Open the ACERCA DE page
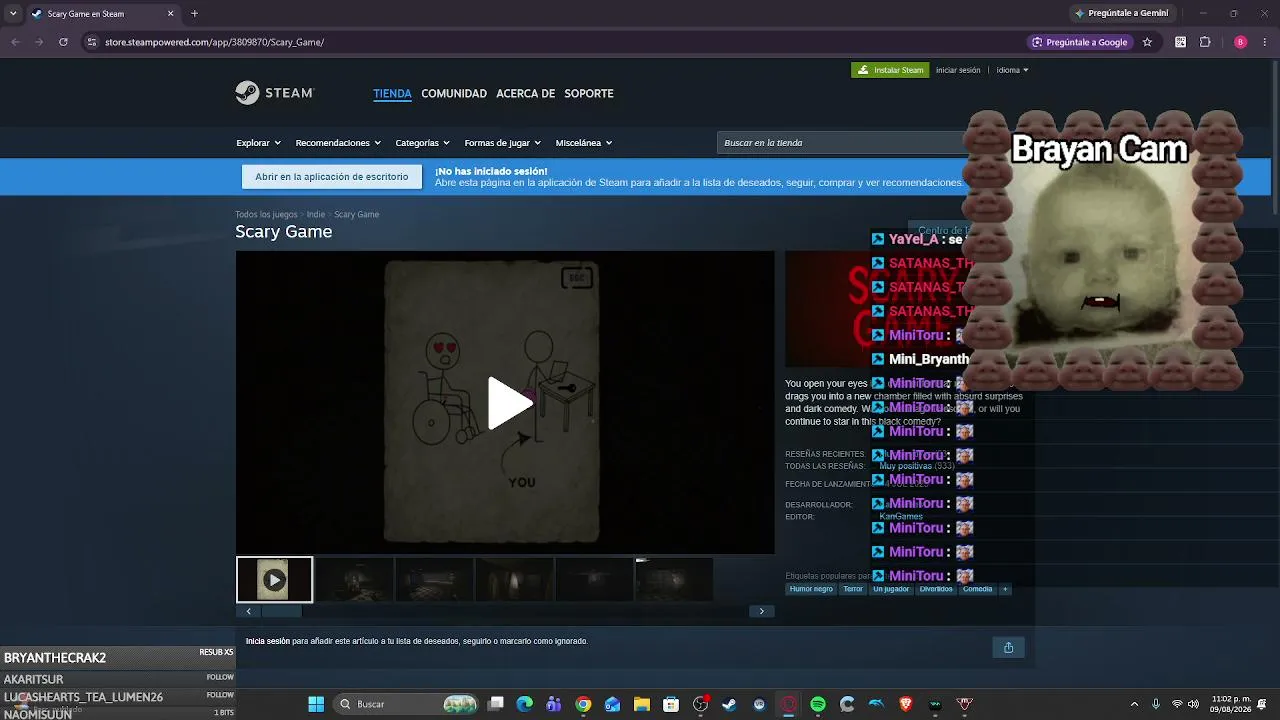This screenshot has width=1280, height=720. (526, 93)
